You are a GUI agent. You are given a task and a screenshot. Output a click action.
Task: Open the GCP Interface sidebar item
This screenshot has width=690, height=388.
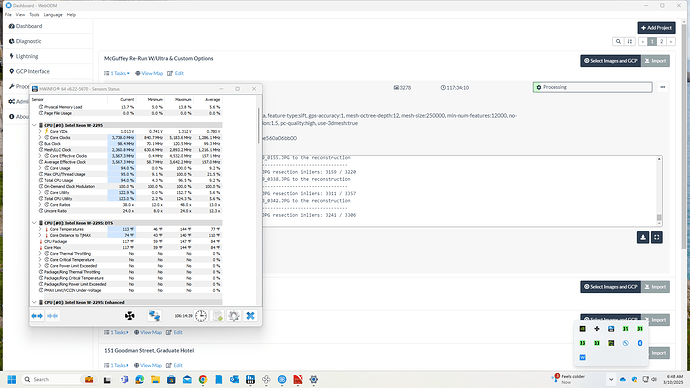[x=29, y=71]
